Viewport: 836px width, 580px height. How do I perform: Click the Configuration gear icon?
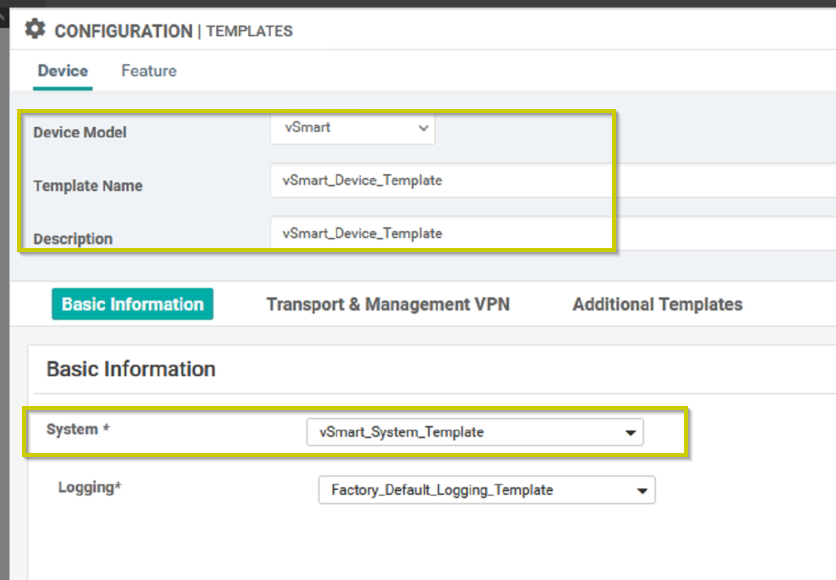pyautogui.click(x=35, y=29)
